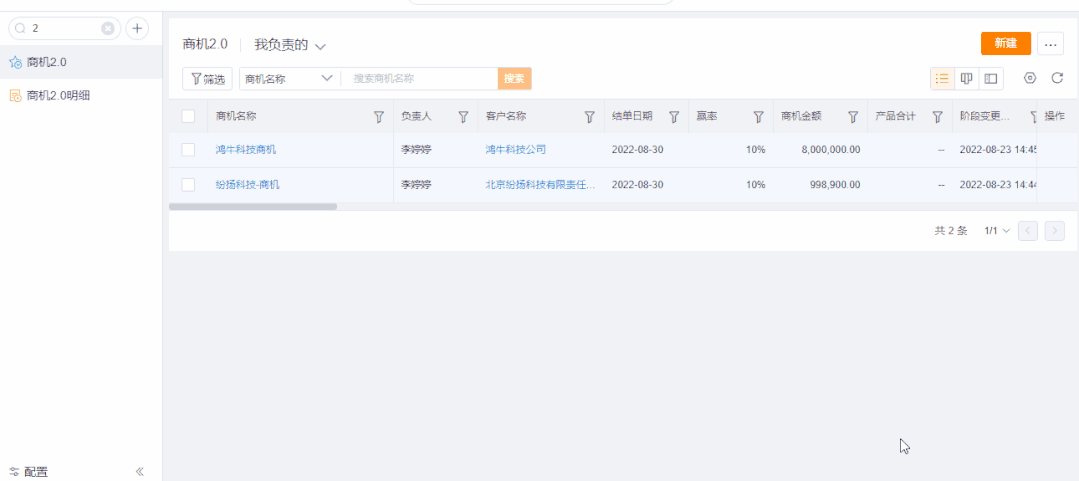Viewport: 1079px width, 481px height.
Task: Clear the sidebar search text
Action: (108, 28)
